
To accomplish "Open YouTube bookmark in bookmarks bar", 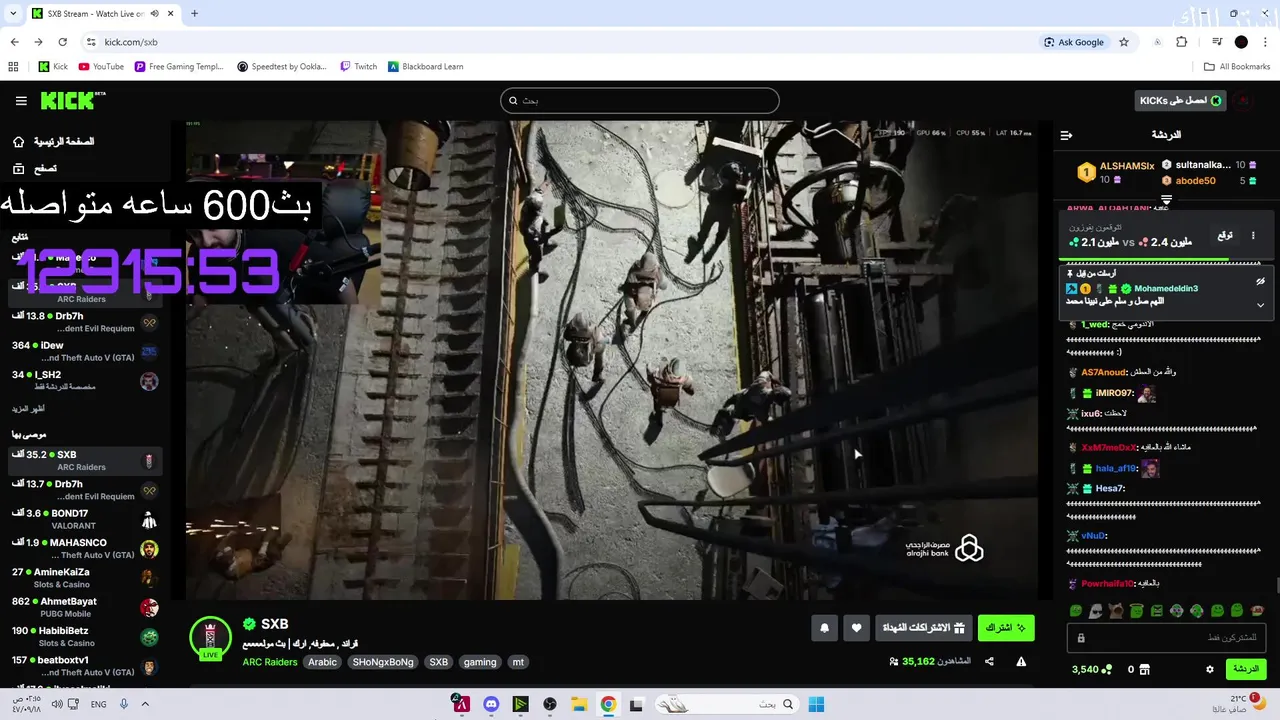I will click(x=101, y=67).
